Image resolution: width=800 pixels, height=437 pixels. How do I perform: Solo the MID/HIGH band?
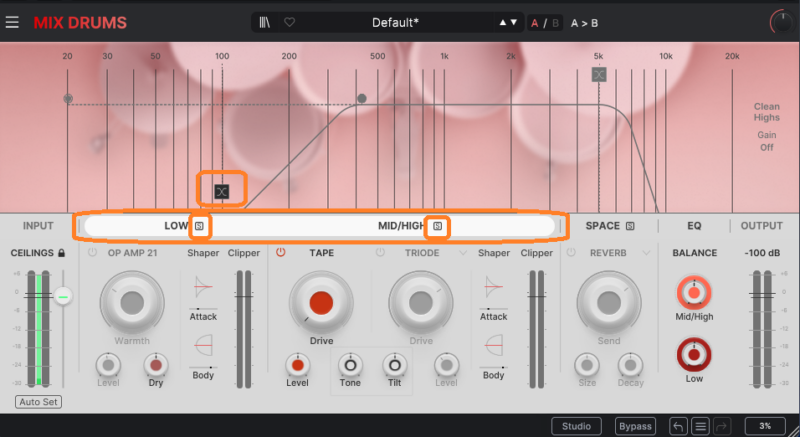click(x=437, y=227)
